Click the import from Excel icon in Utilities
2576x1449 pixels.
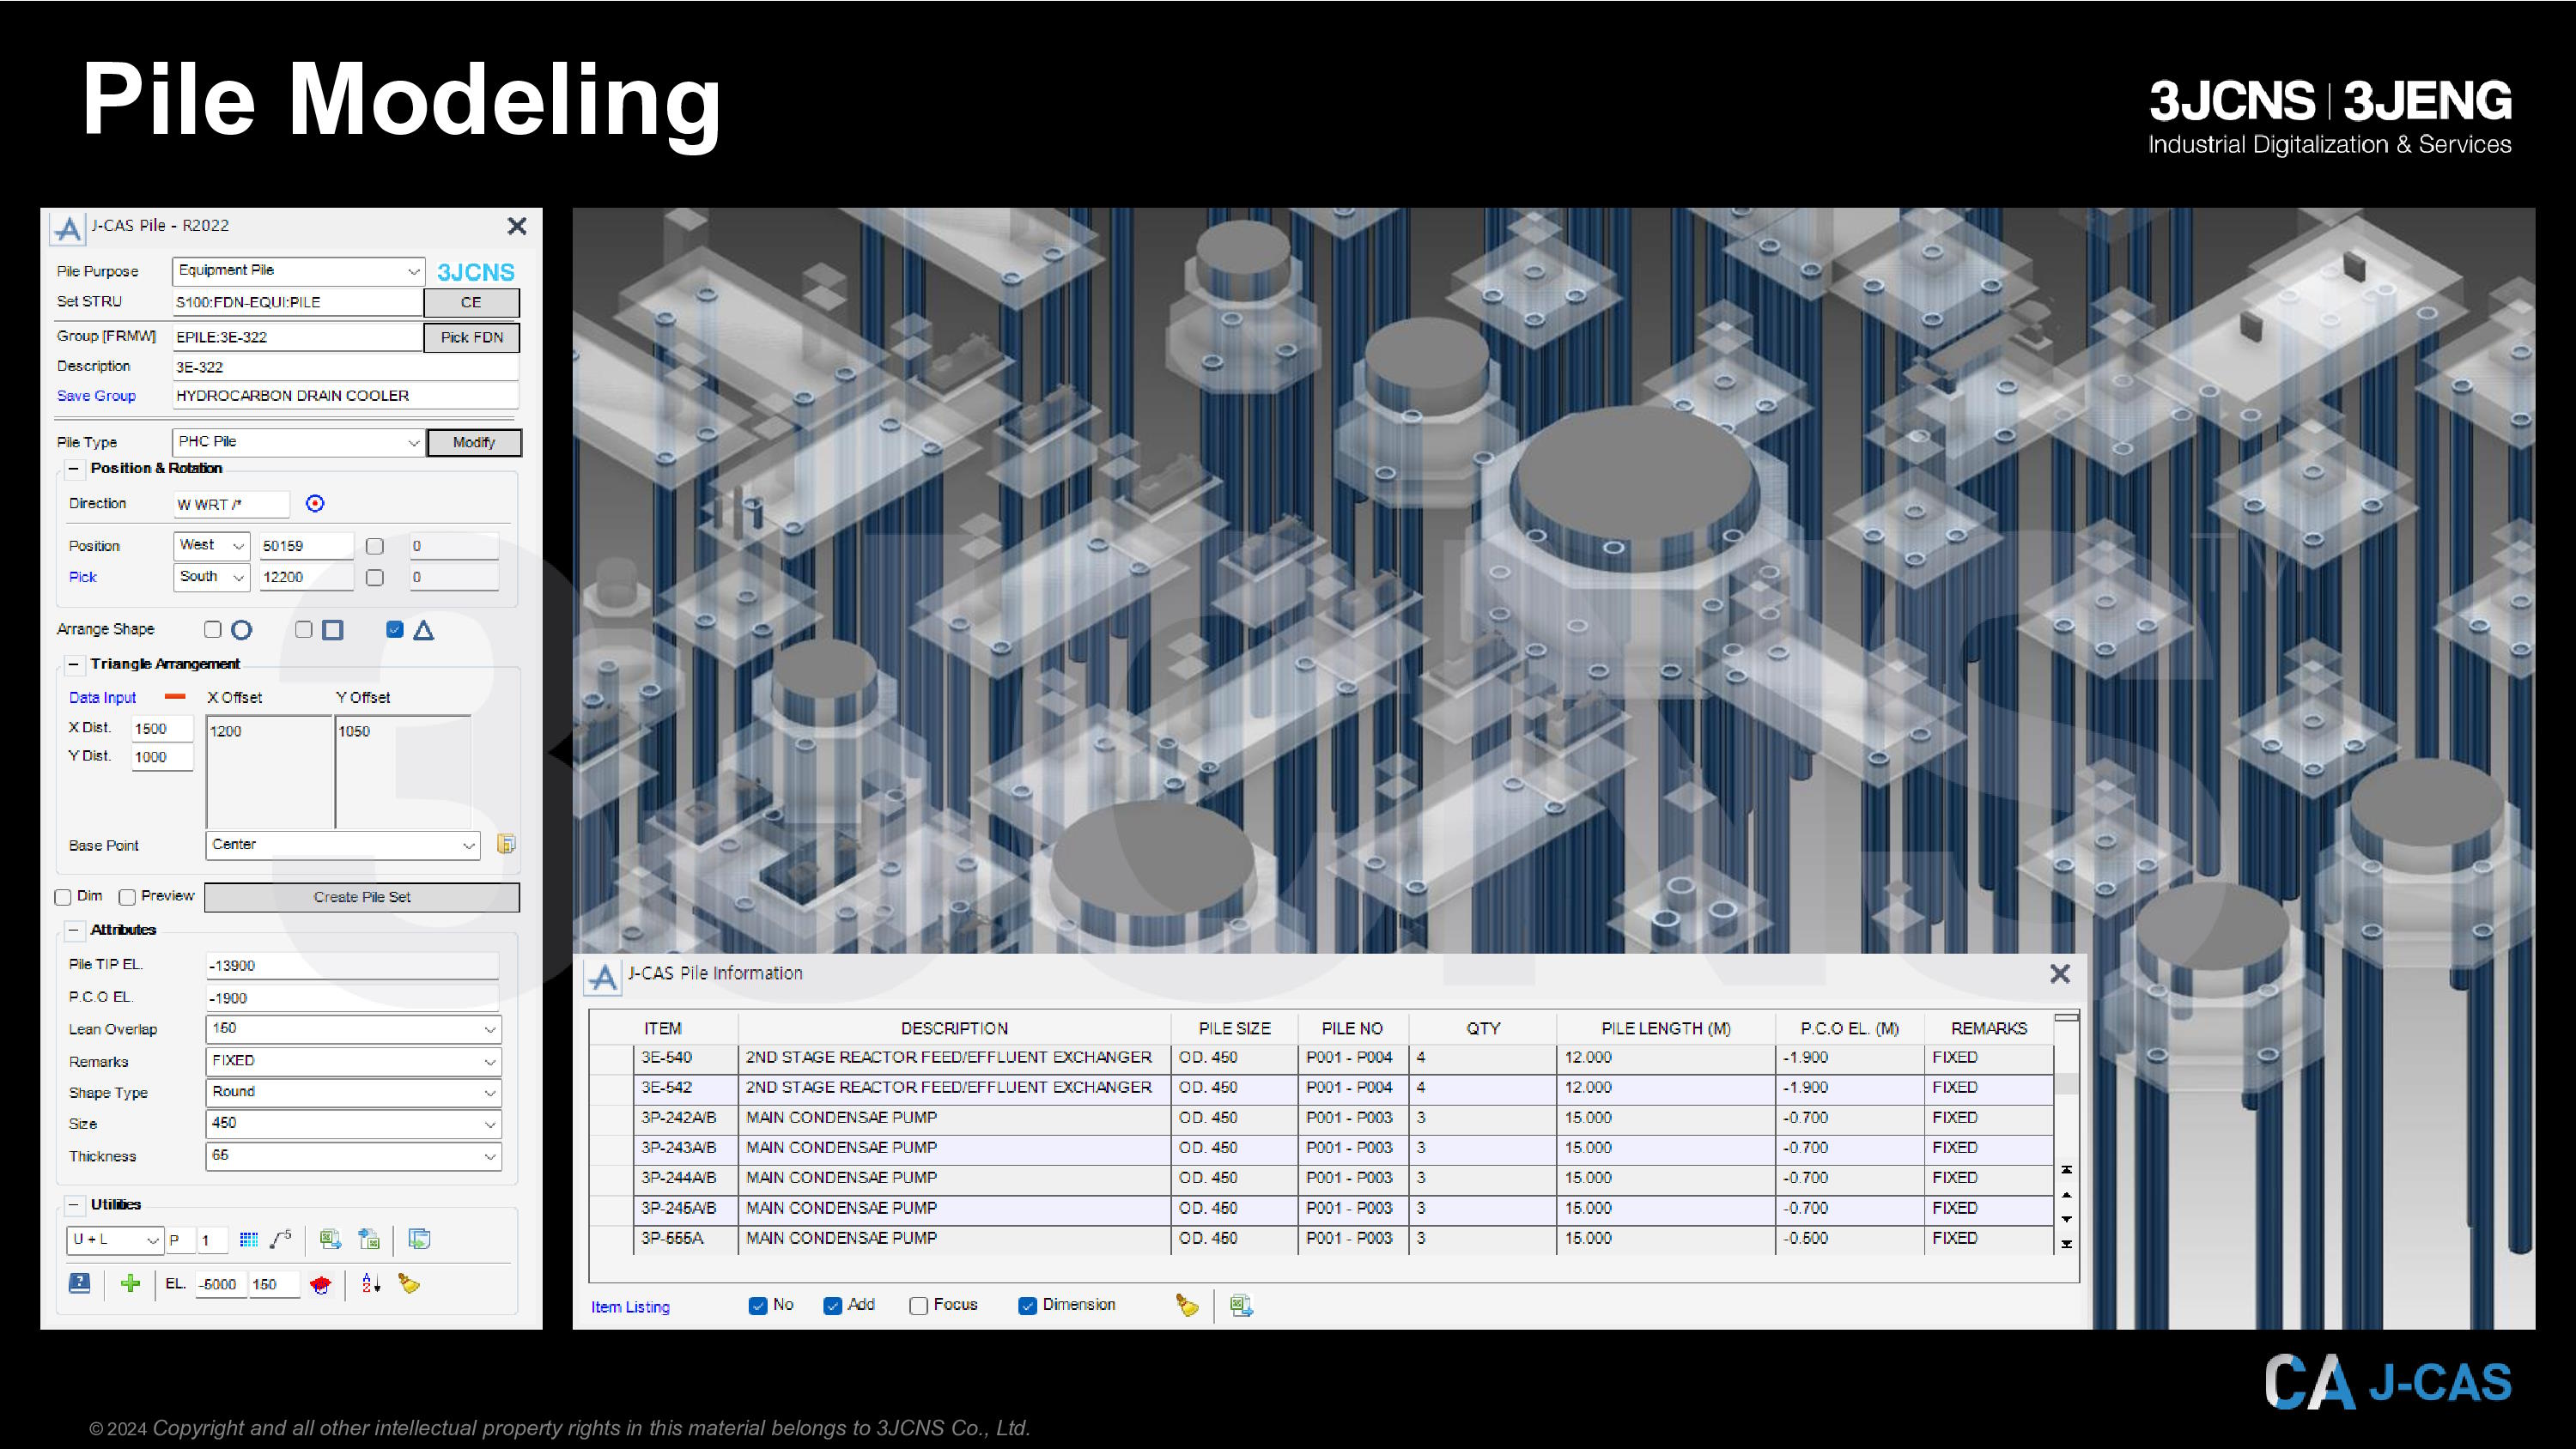coord(369,1240)
